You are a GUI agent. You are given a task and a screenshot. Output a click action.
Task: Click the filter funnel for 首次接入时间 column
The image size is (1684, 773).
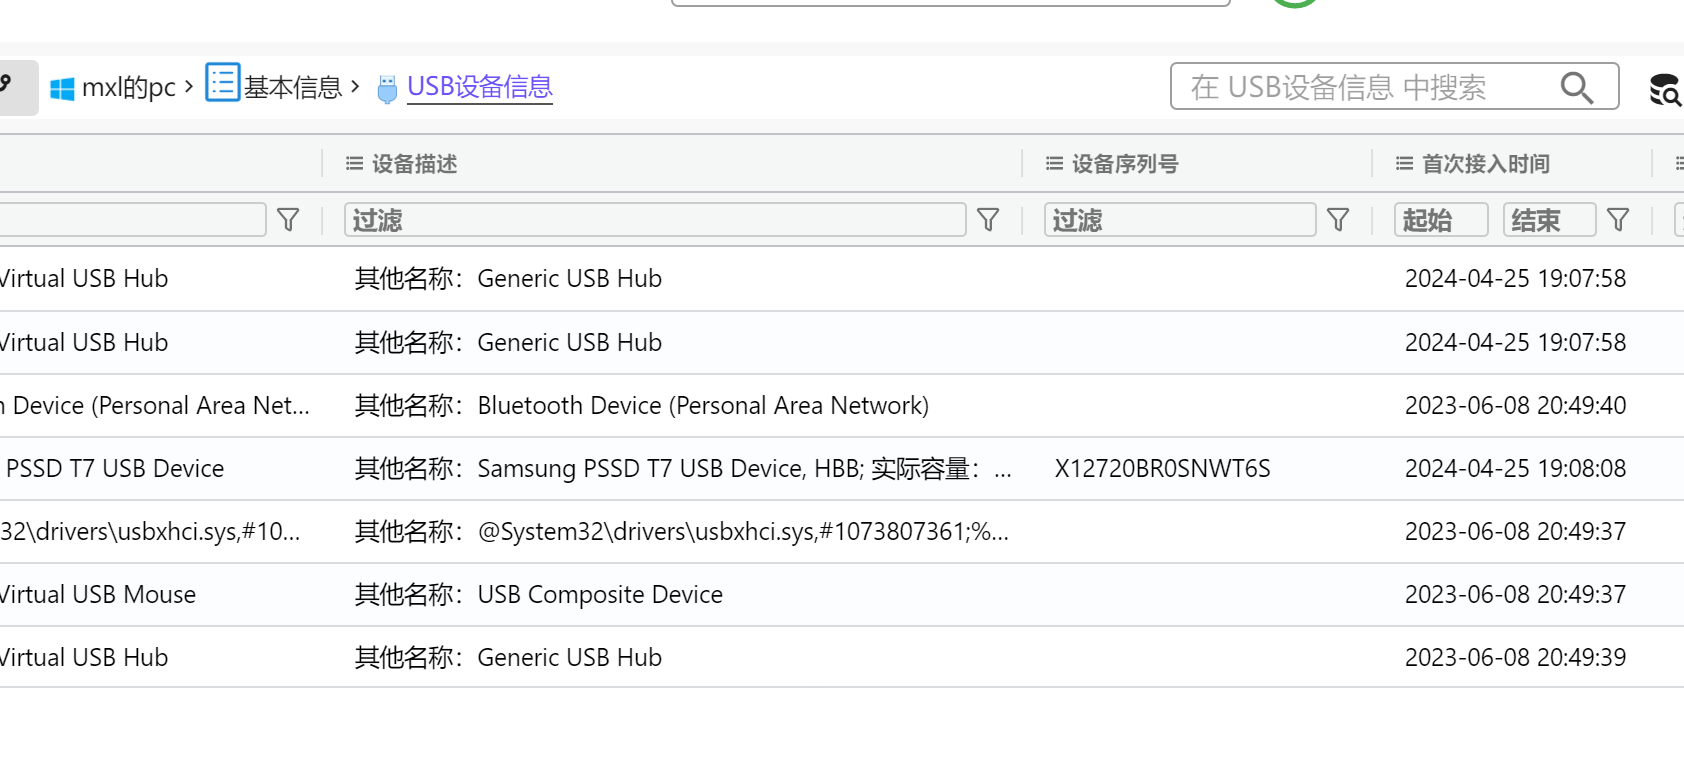pyautogui.click(x=1618, y=220)
